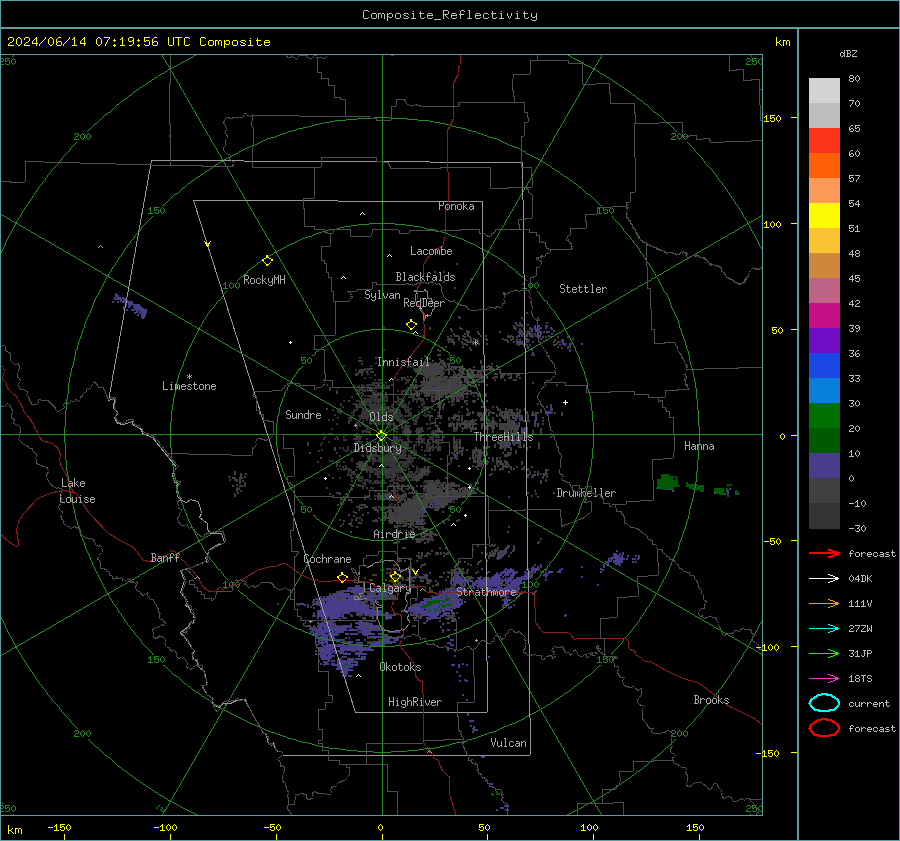The height and width of the screenshot is (841, 900).
Task: Click the Calgary city label
Action: [390, 588]
